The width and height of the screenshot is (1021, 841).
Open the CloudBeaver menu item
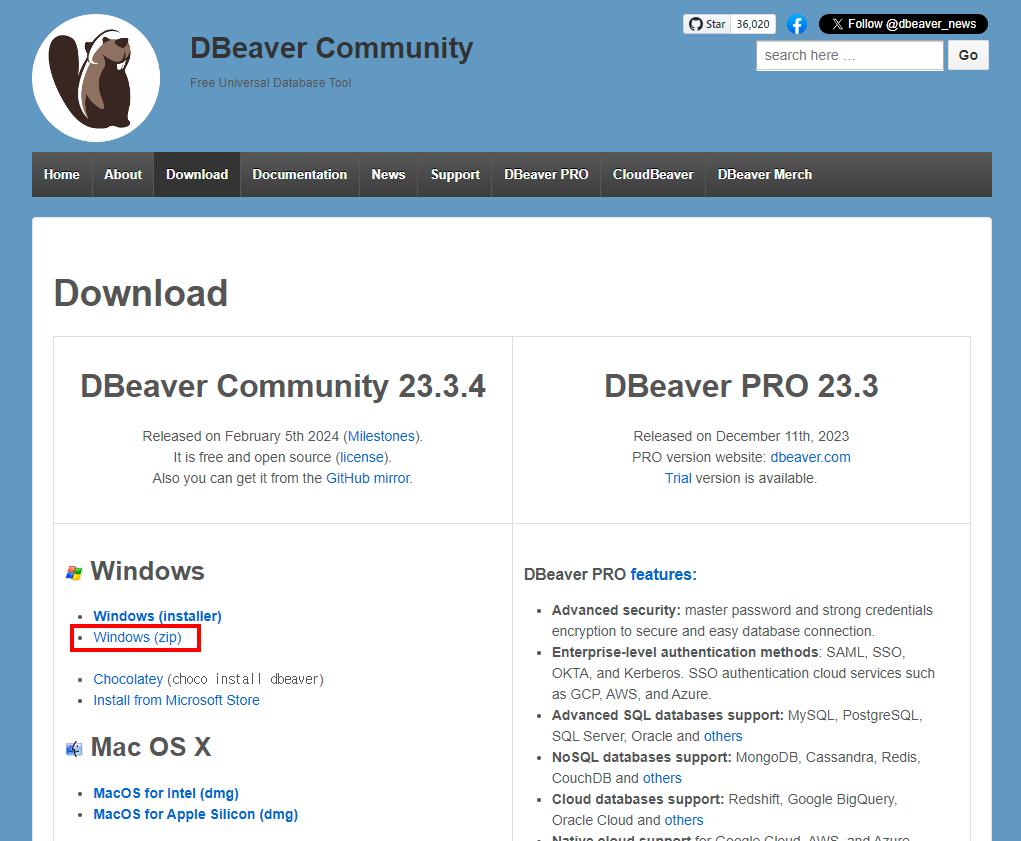click(x=652, y=174)
